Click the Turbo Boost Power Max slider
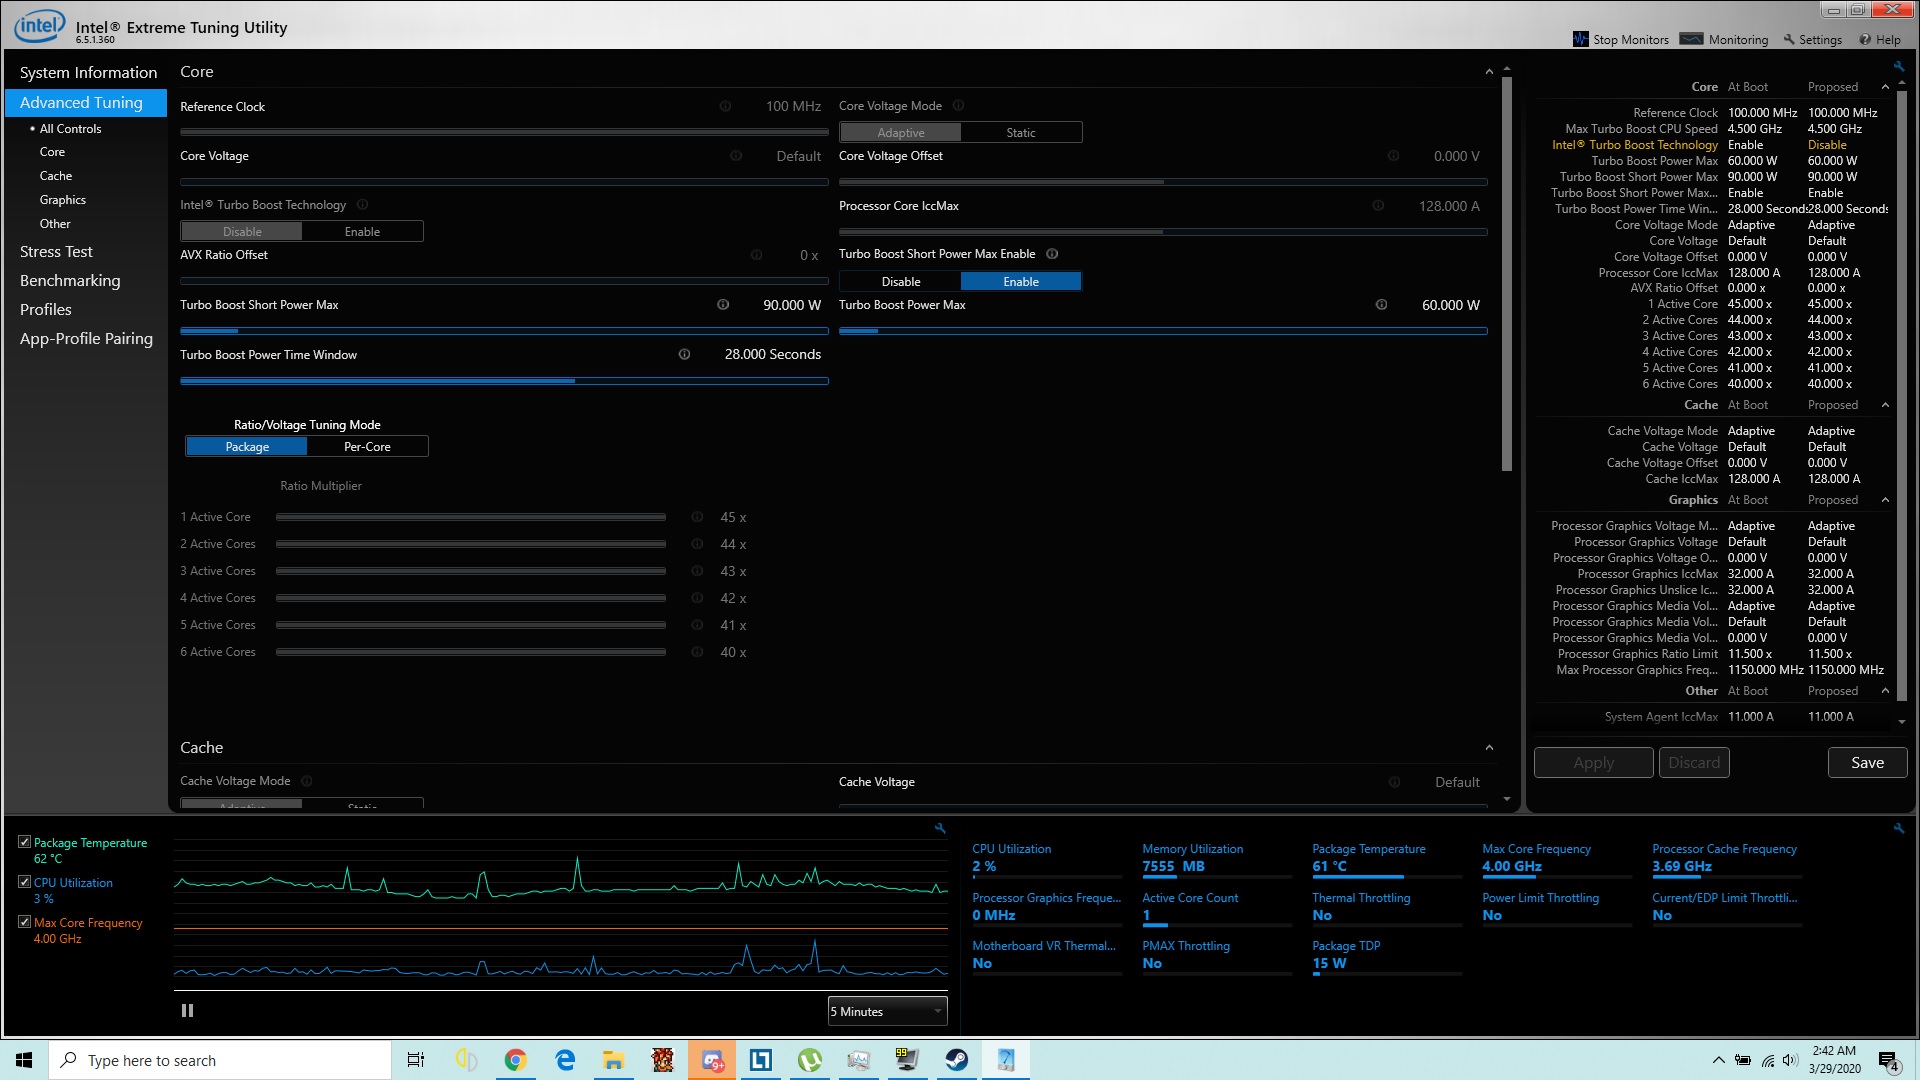The width and height of the screenshot is (1920, 1080). [1163, 331]
